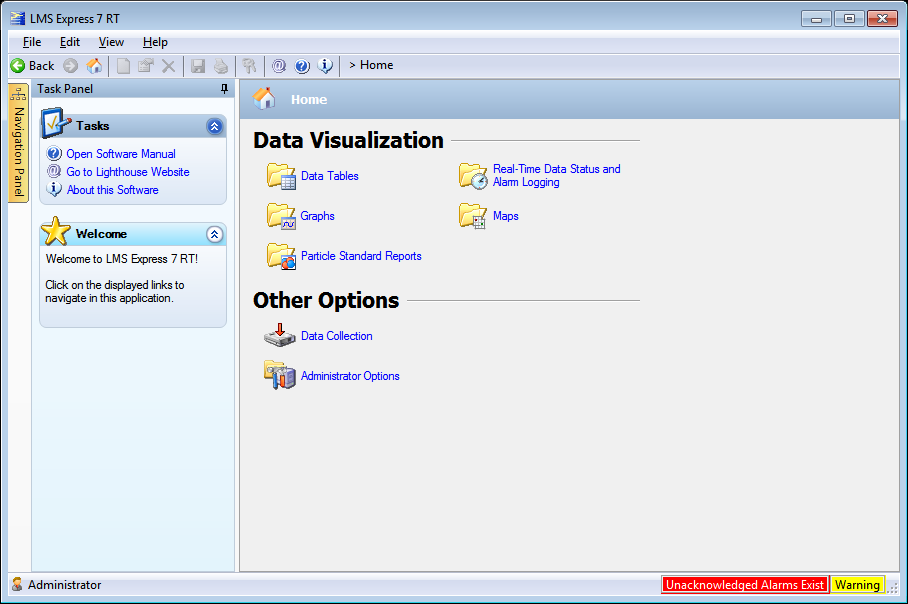The image size is (908, 604).
Task: Click the Print toolbar icon
Action: [x=221, y=66]
